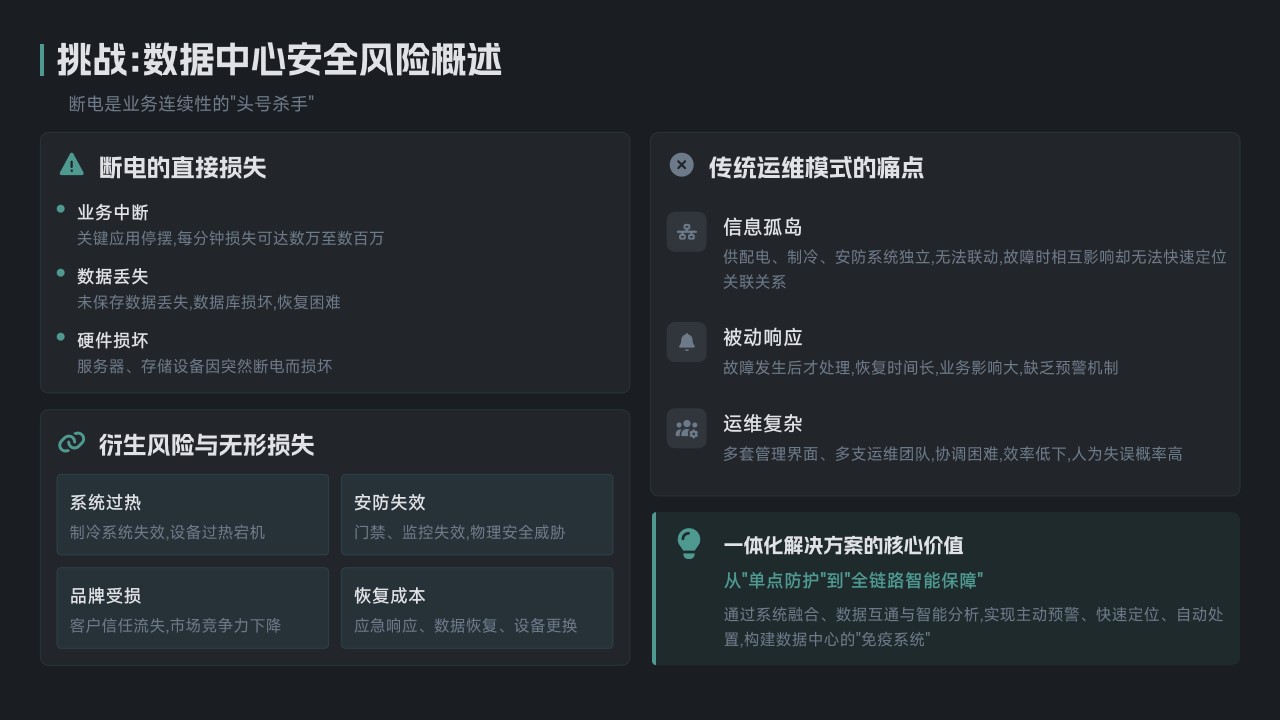This screenshot has height=720, width=1280.
Task: Click the network icon next to 信息孤岛
Action: pos(687,232)
